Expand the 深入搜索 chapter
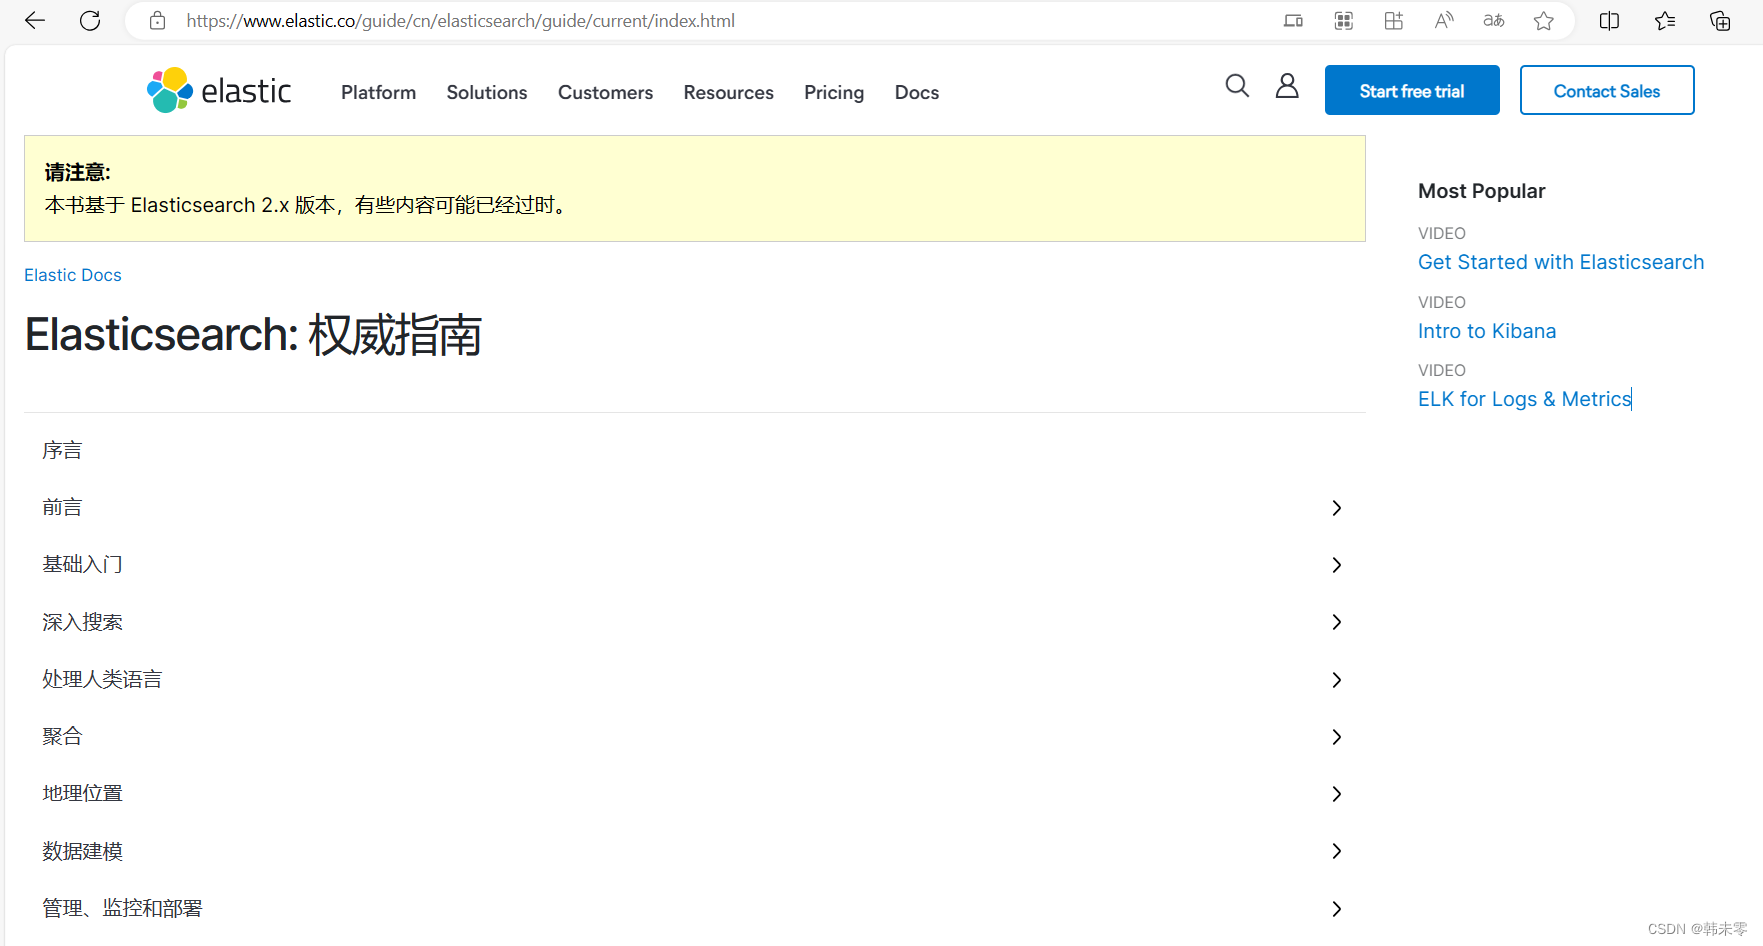Screen dimensions: 1763x946 tap(1336, 622)
